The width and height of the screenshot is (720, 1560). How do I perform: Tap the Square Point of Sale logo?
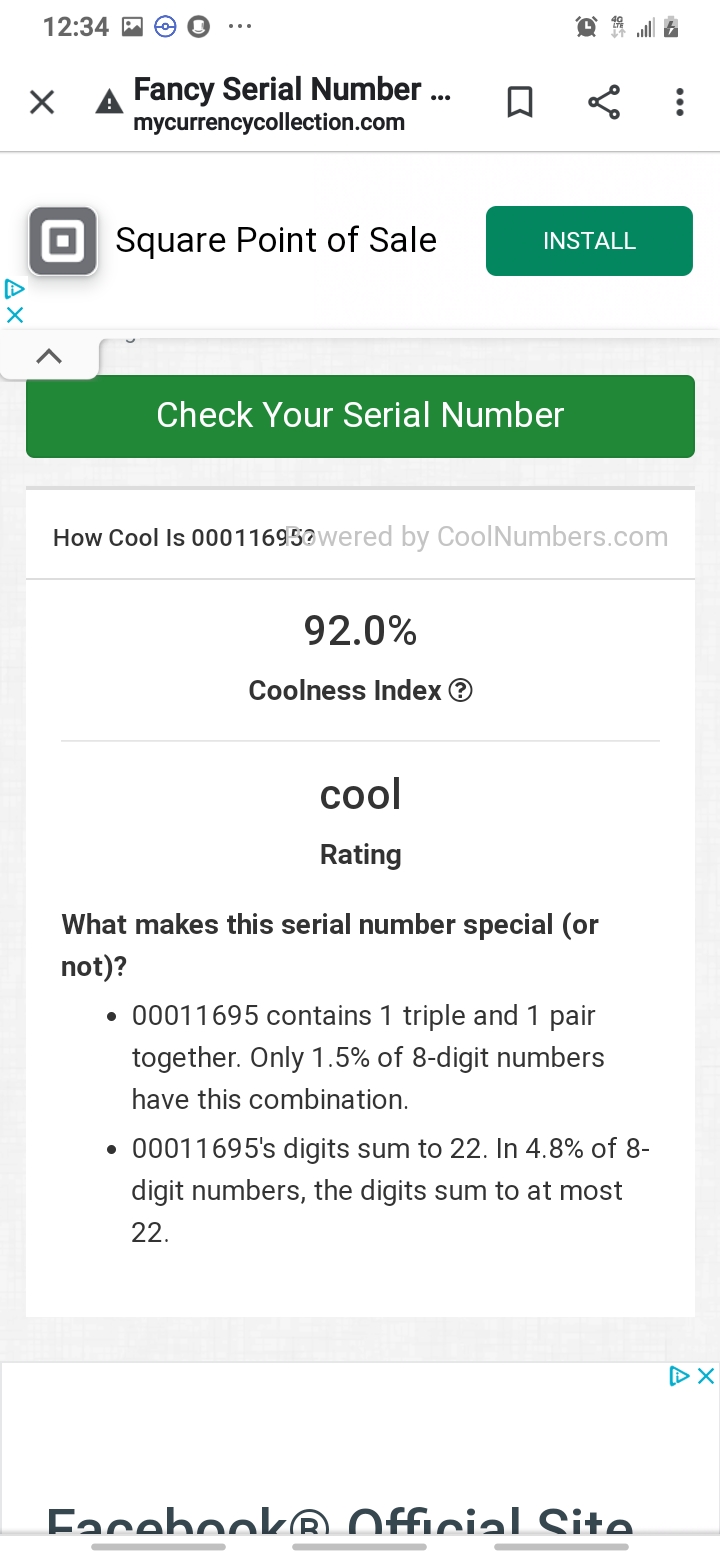[63, 241]
